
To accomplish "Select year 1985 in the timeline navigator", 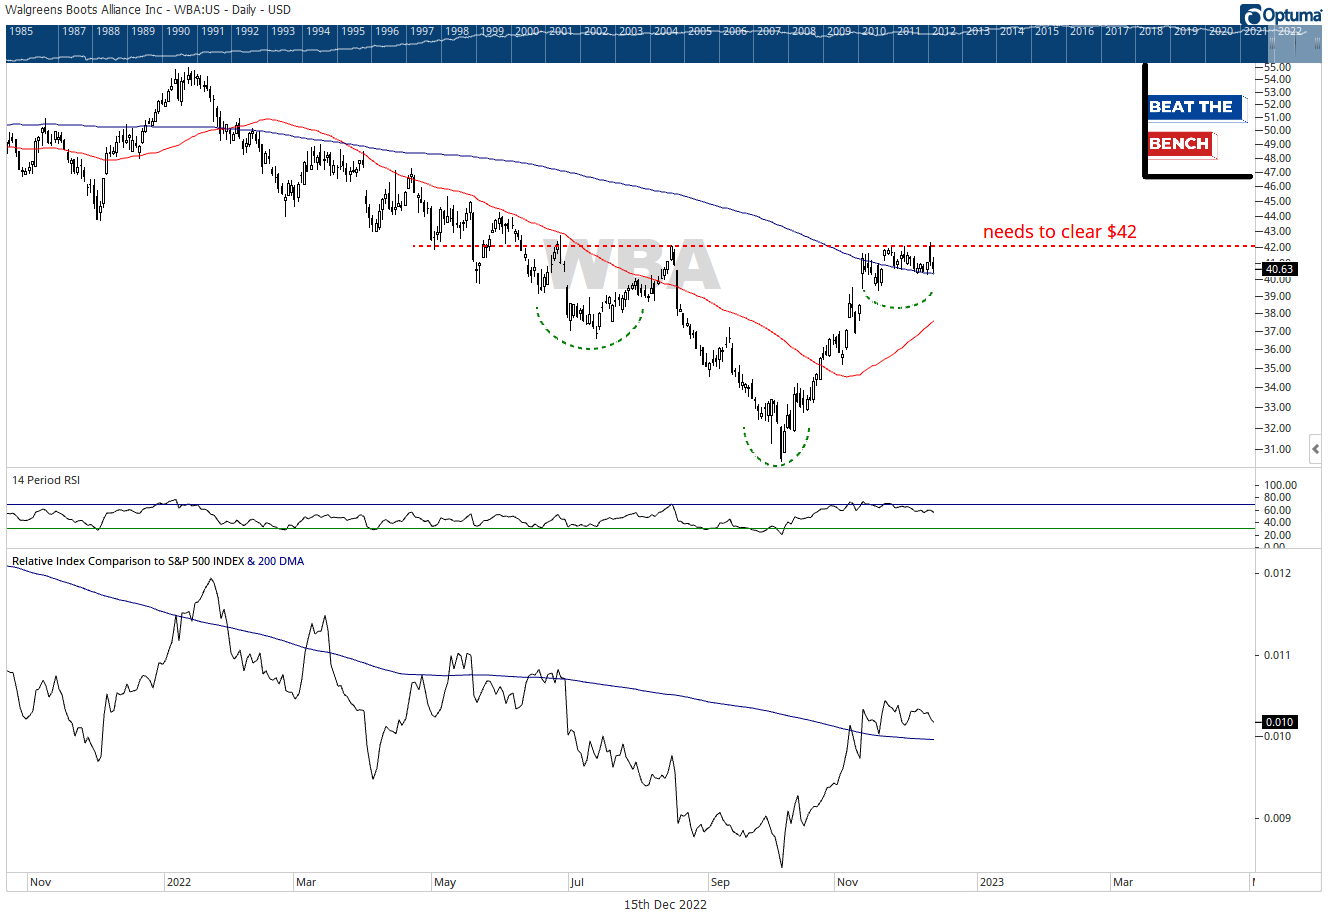I will pos(21,31).
